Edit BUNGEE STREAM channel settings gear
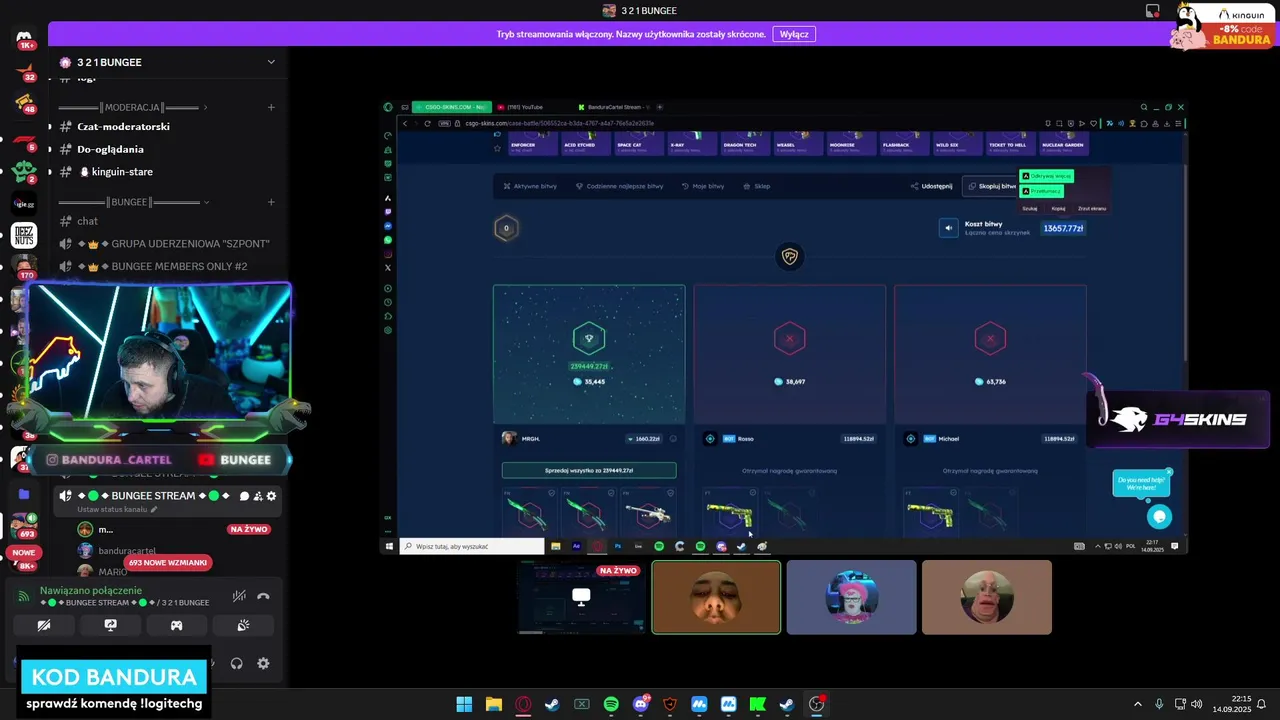The image size is (1280, 720). [271, 496]
